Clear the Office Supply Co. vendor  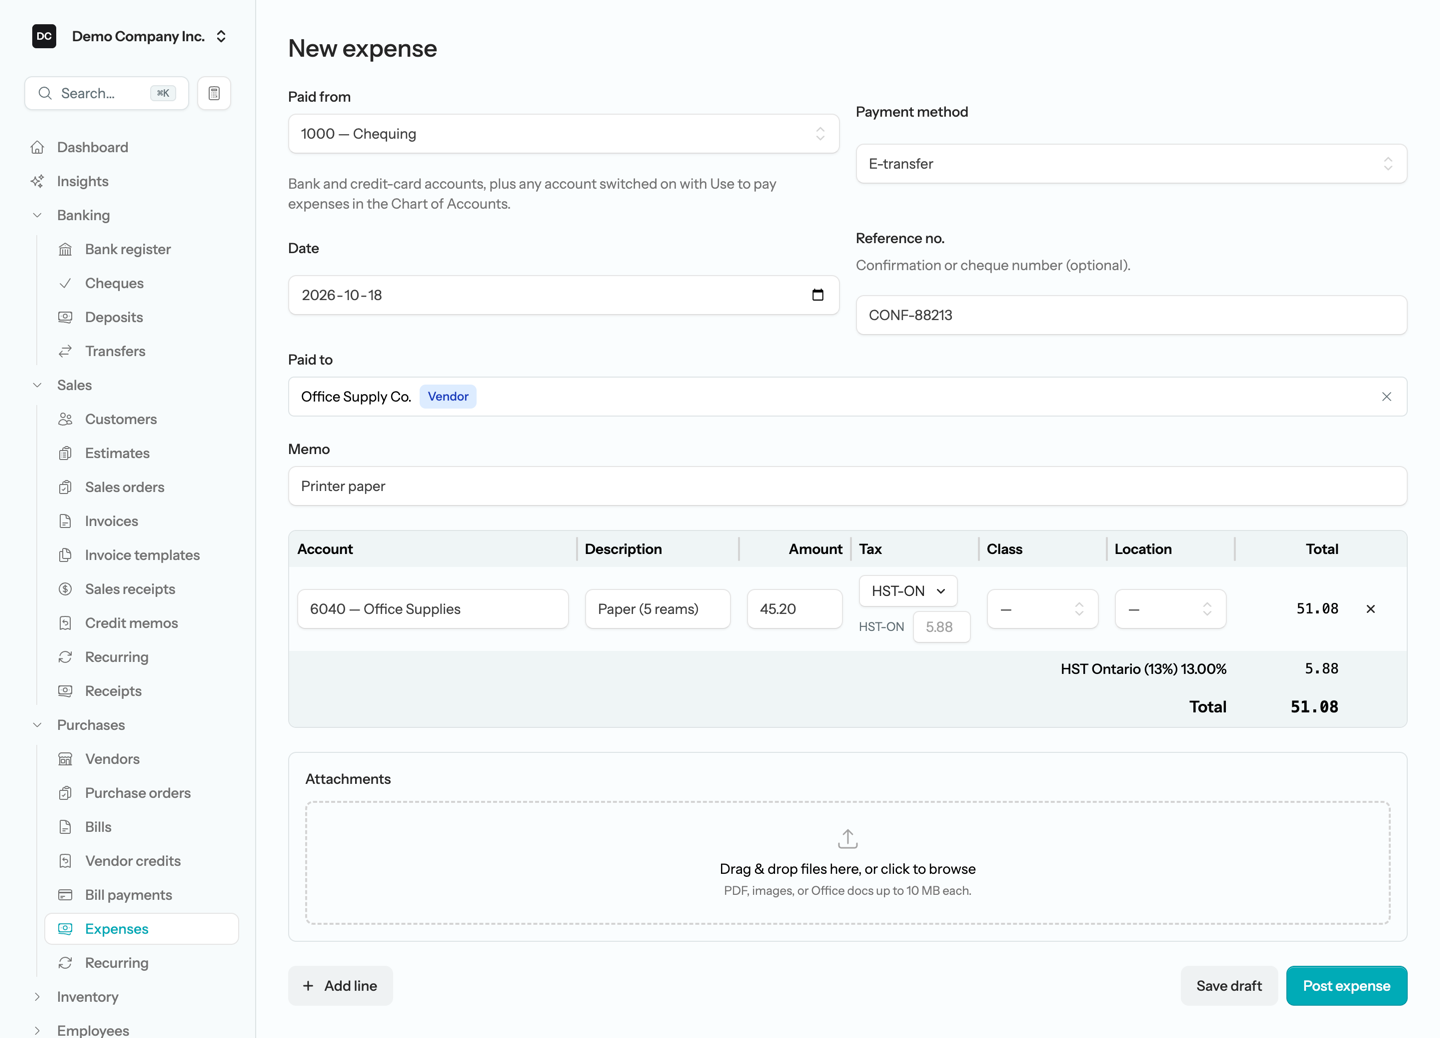coord(1386,397)
